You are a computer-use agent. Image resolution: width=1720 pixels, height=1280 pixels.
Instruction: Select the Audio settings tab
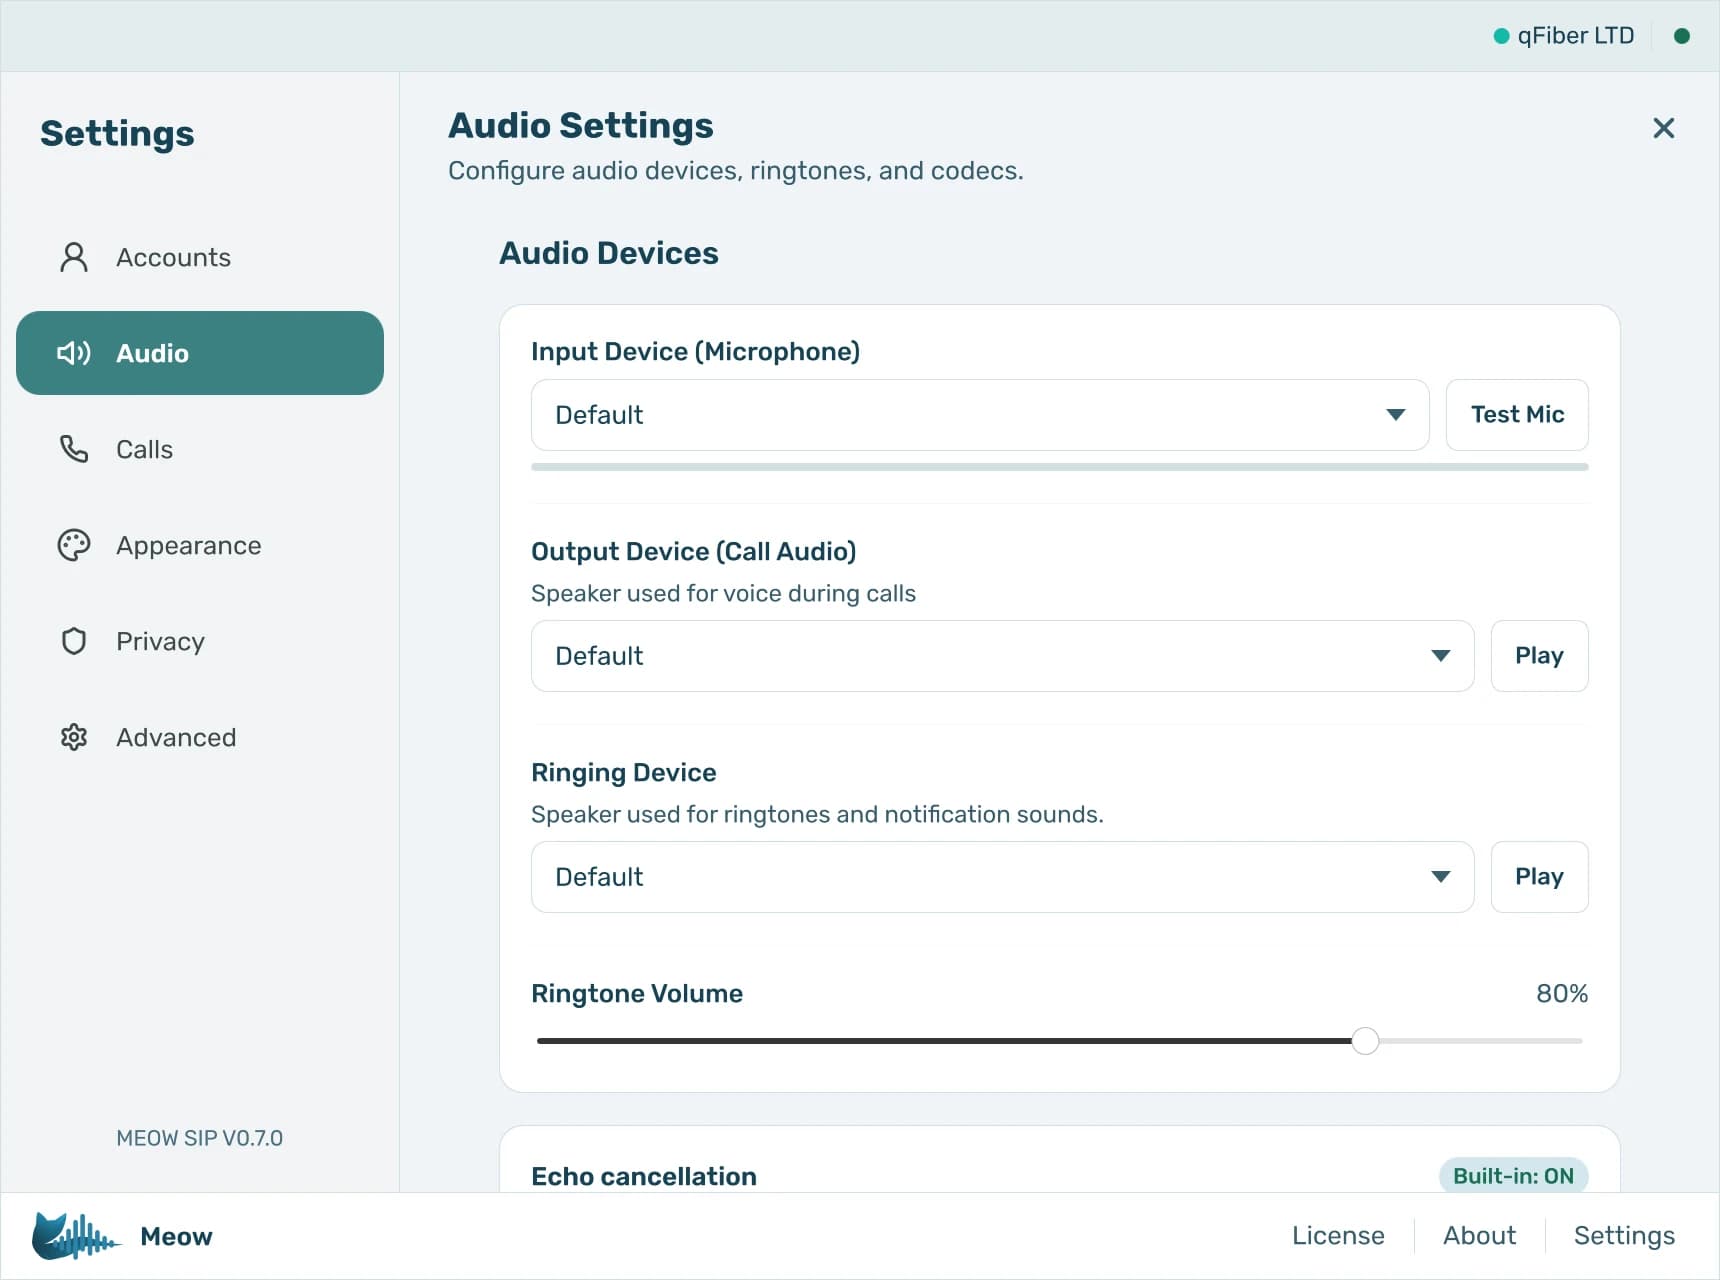(200, 353)
